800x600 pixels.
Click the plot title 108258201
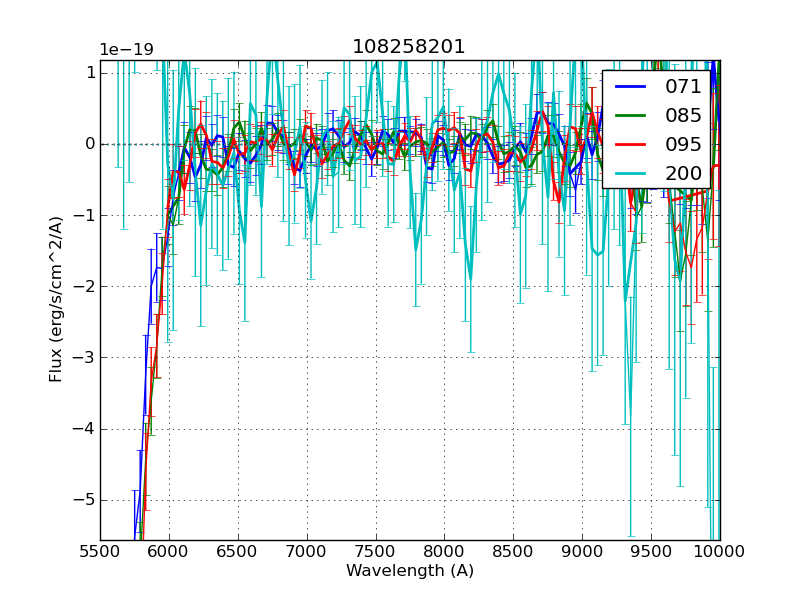click(x=409, y=47)
